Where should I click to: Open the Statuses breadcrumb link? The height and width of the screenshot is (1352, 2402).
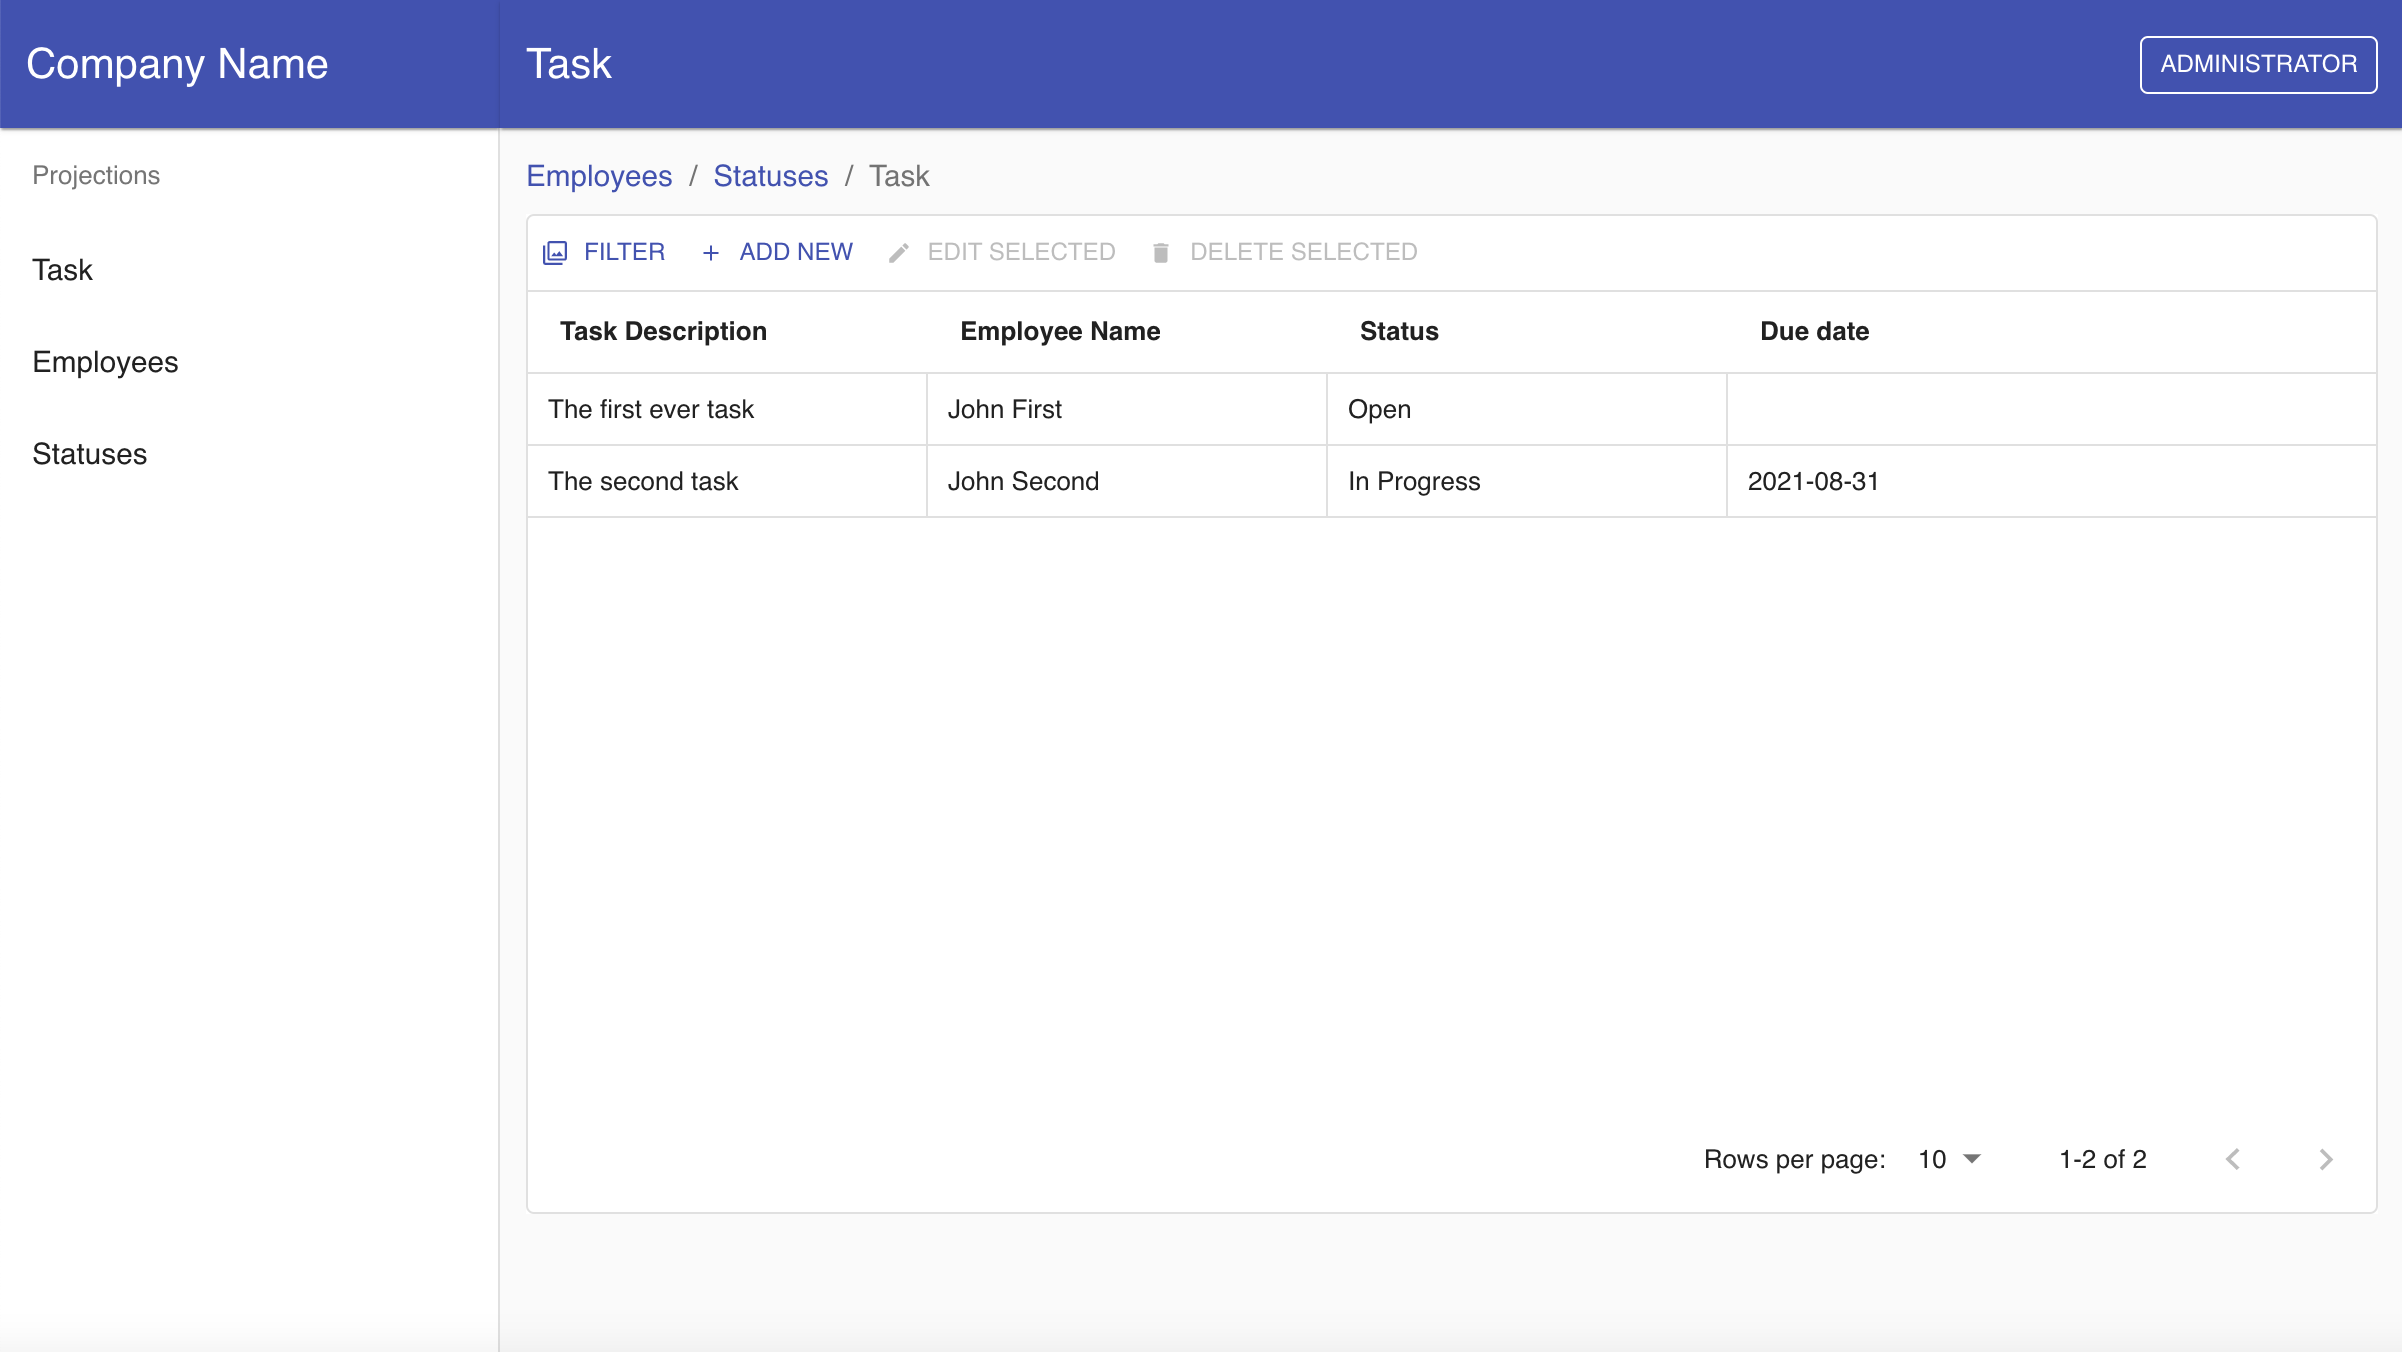770,176
